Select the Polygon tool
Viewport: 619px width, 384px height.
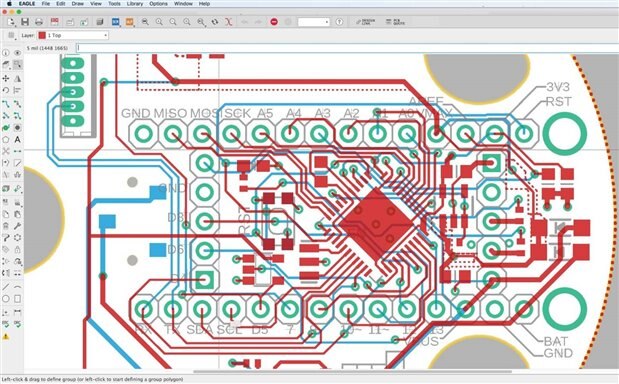coord(6,140)
